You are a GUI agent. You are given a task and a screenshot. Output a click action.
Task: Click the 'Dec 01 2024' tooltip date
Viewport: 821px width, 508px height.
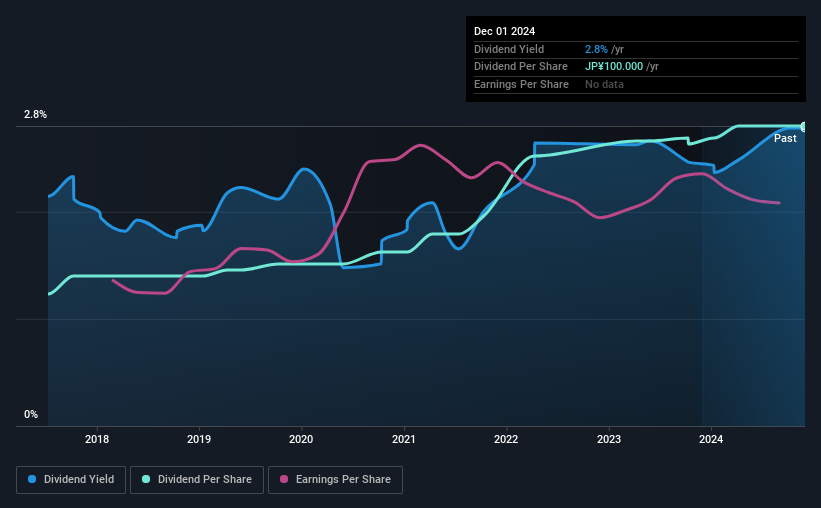point(504,31)
